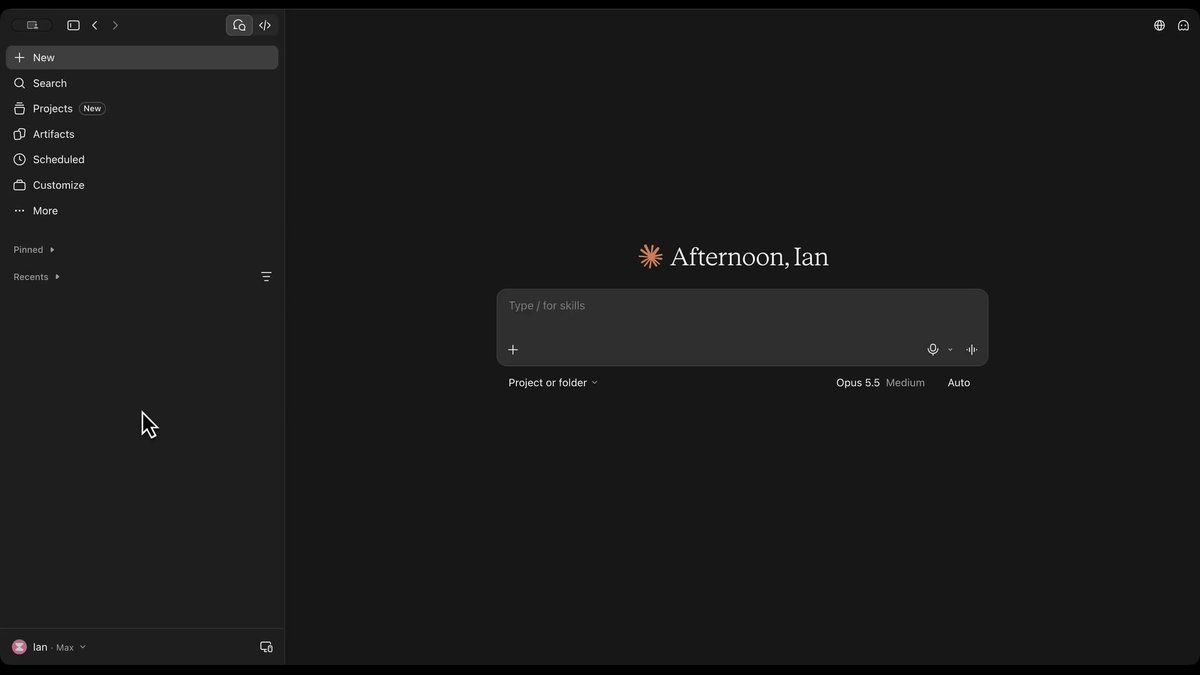
Task: Click the 'Afternoon, Ian' greeting text
Action: [749, 257]
